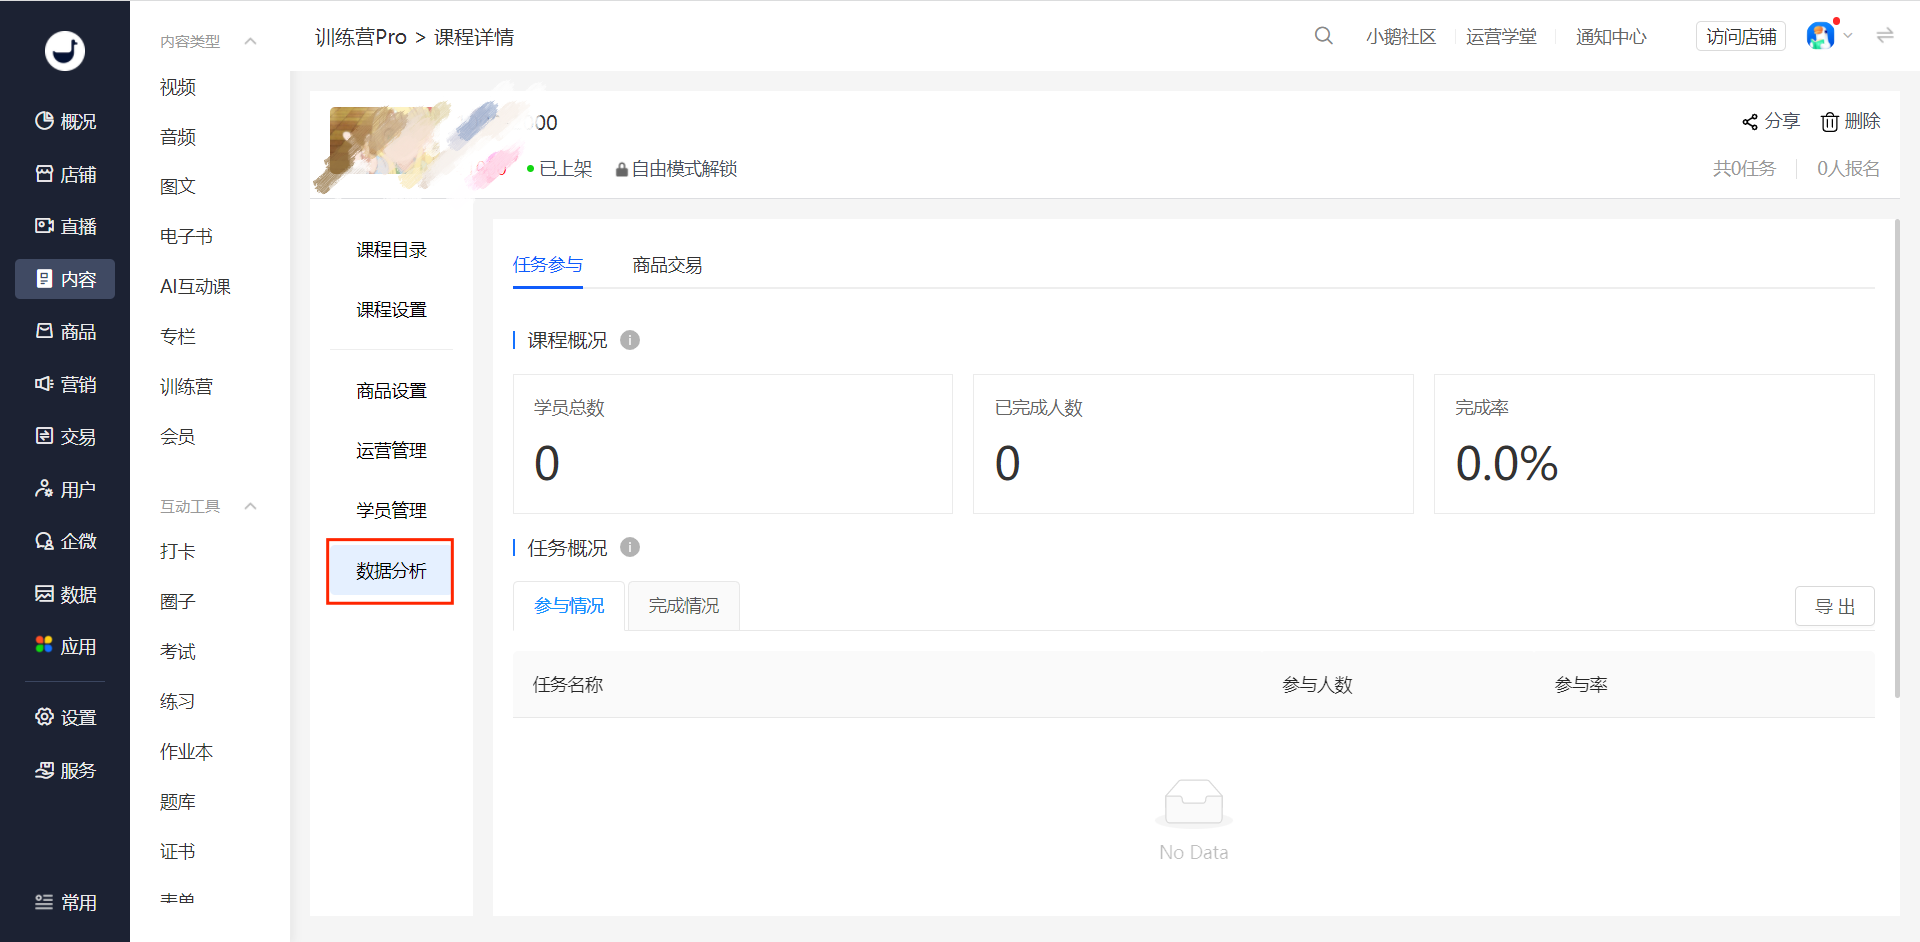
Task: Open the 运营学堂 link
Action: tap(1501, 37)
